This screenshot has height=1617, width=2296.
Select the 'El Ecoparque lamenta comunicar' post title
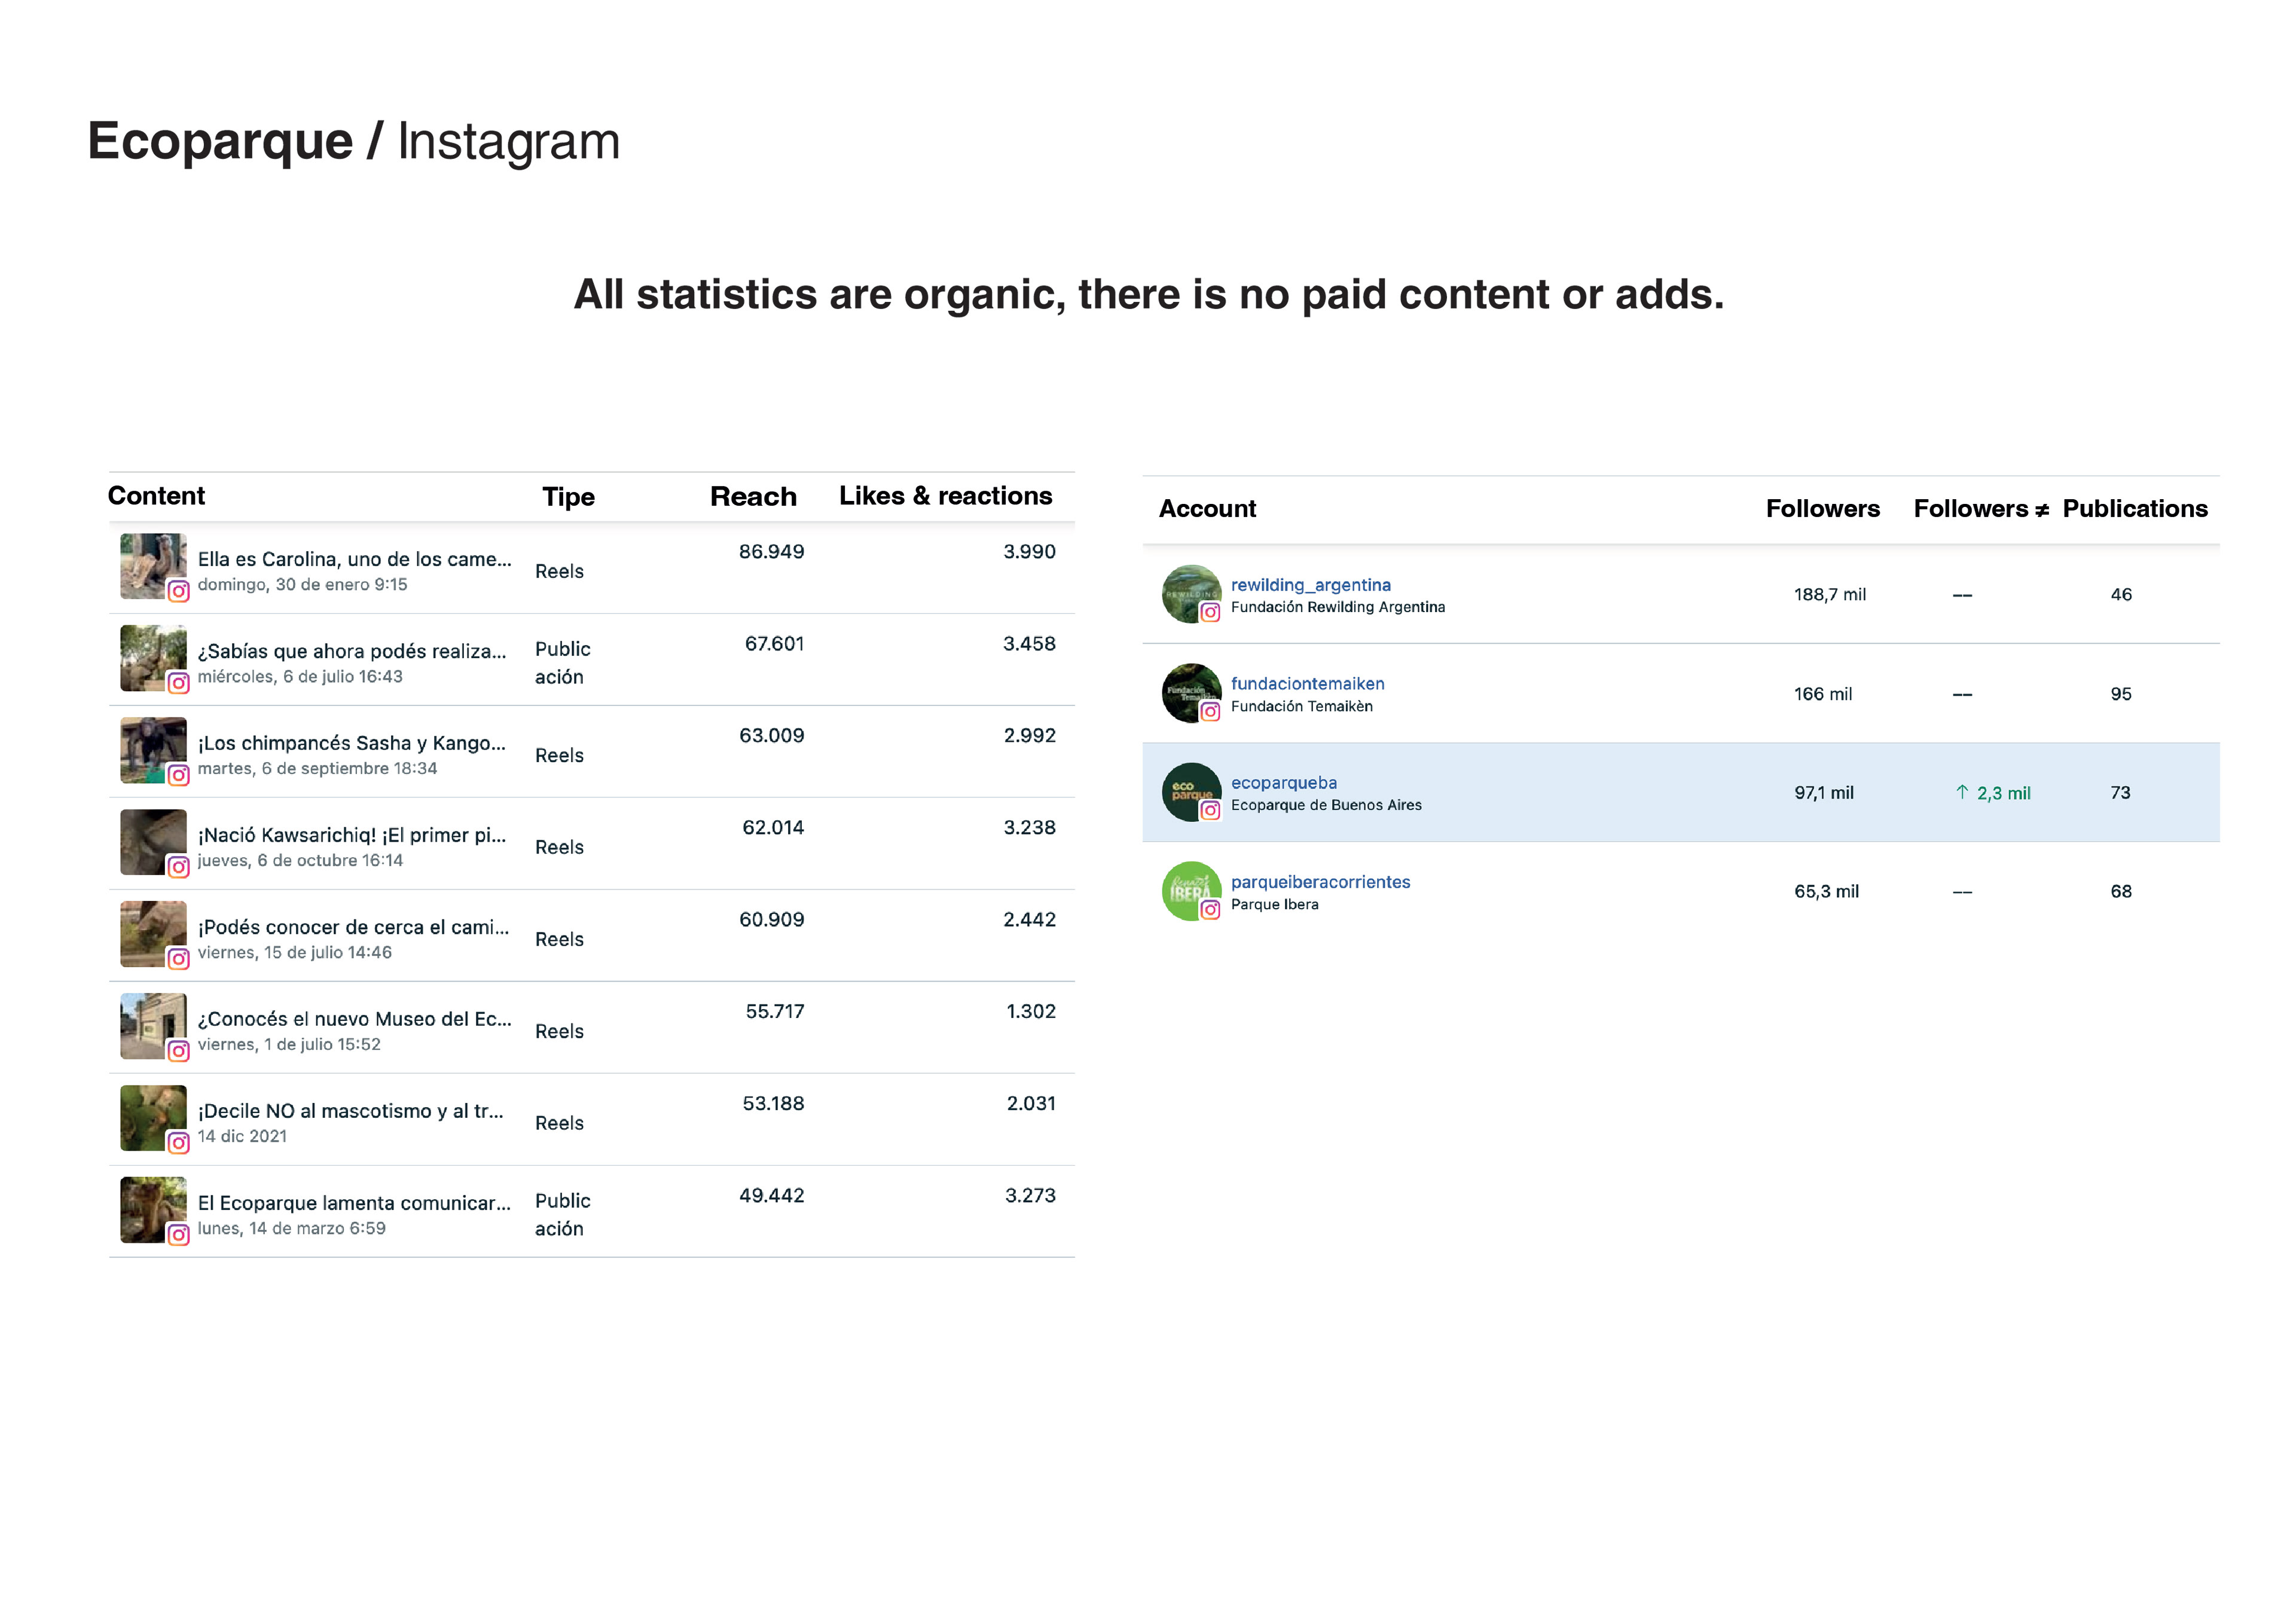point(354,1203)
